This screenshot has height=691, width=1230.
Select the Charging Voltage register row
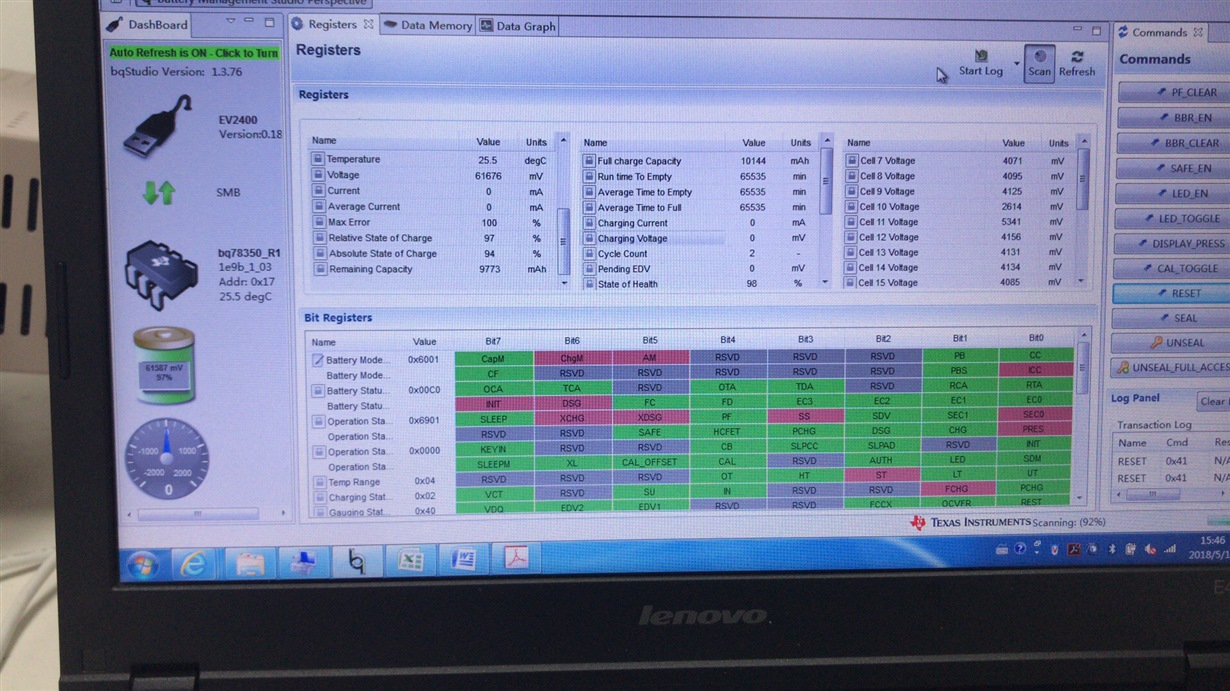(x=702, y=238)
